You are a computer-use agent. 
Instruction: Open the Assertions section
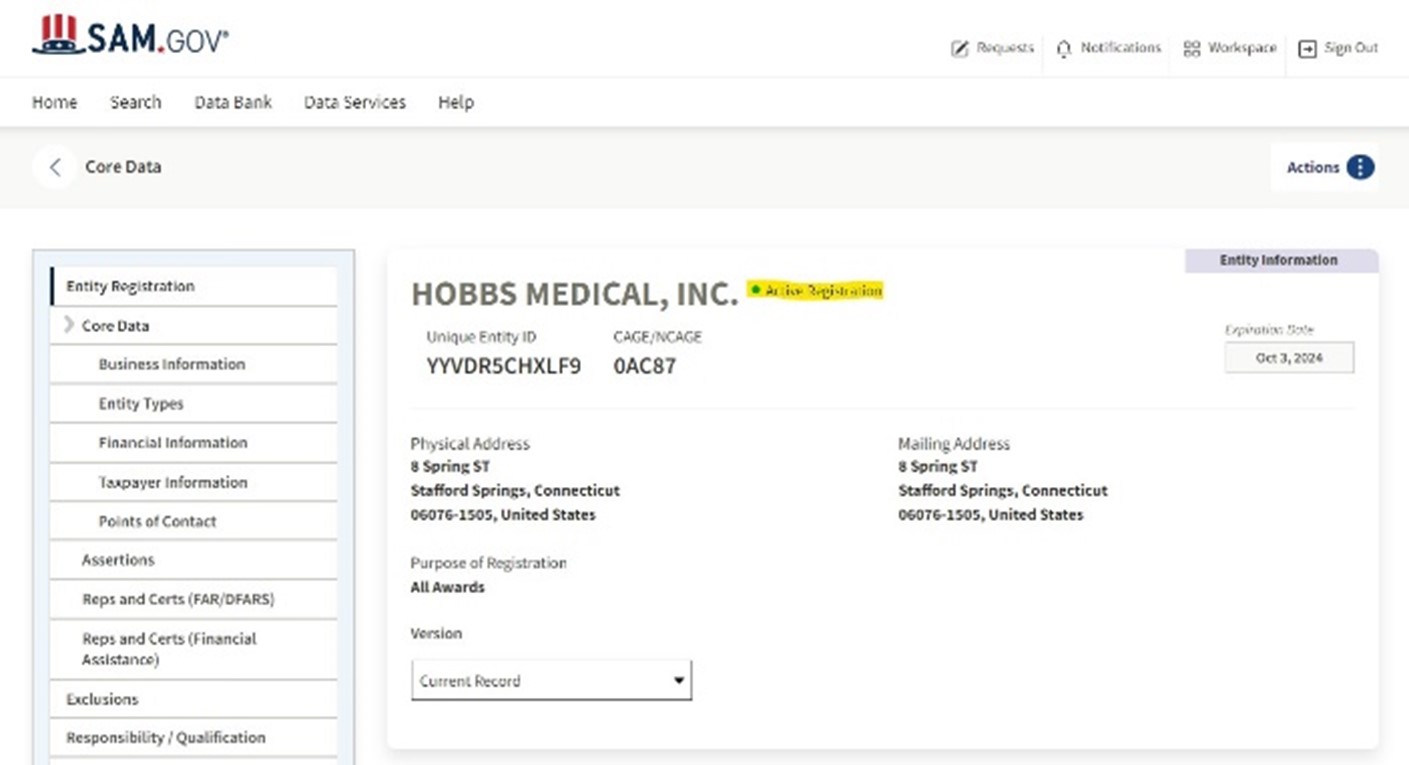[194, 560]
